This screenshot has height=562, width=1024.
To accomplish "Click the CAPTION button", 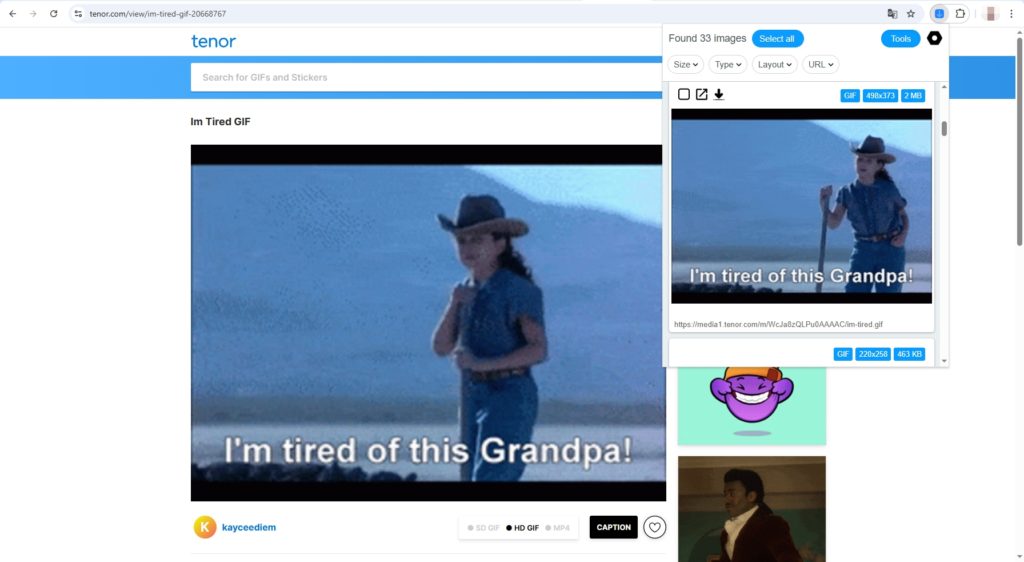I will [613, 527].
